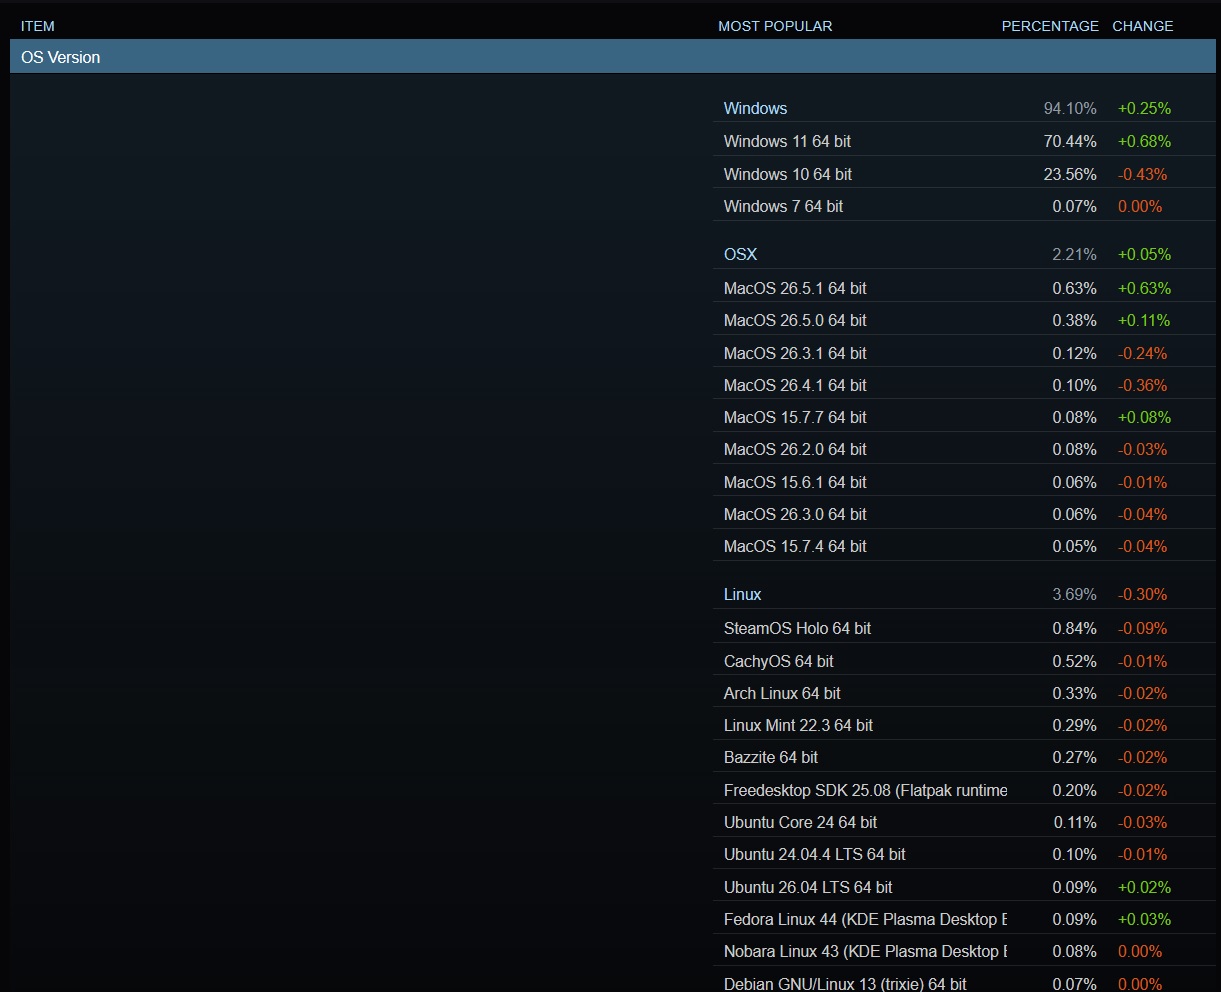
Task: Select the MacOS 15.6.1 64 bit row
Action: point(965,482)
